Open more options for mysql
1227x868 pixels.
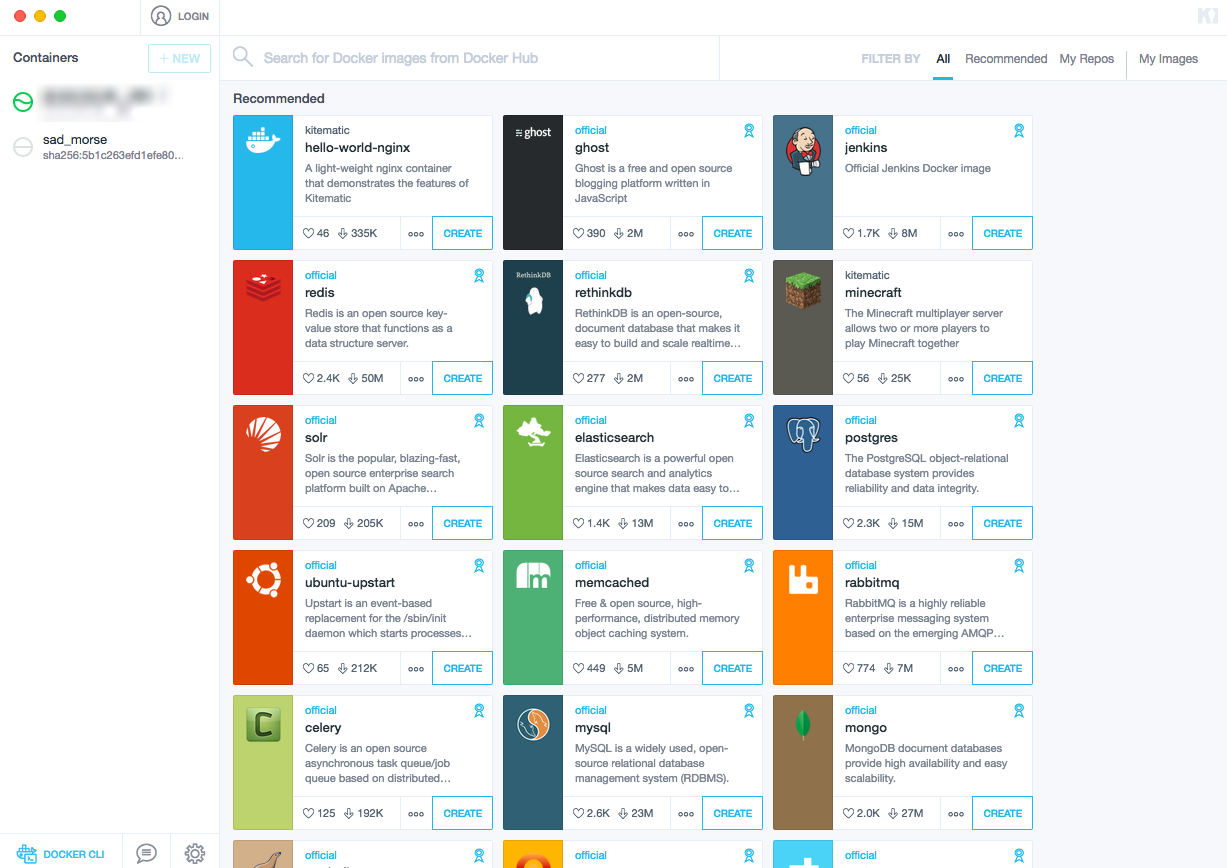point(686,814)
